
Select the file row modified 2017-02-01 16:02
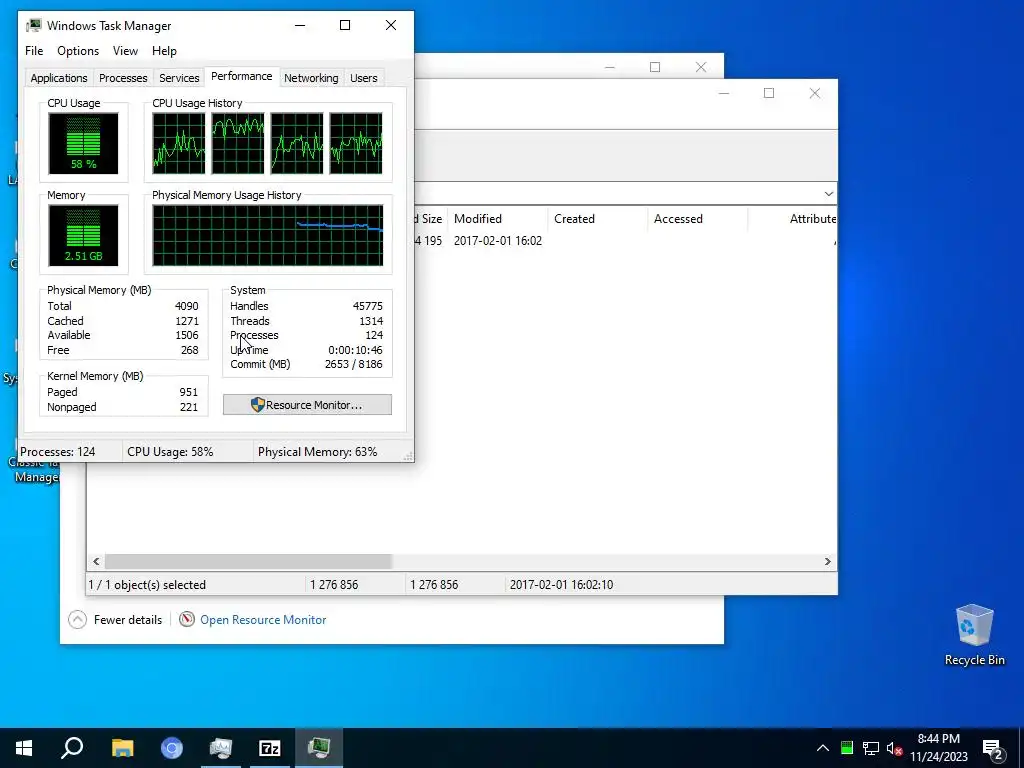625,241
